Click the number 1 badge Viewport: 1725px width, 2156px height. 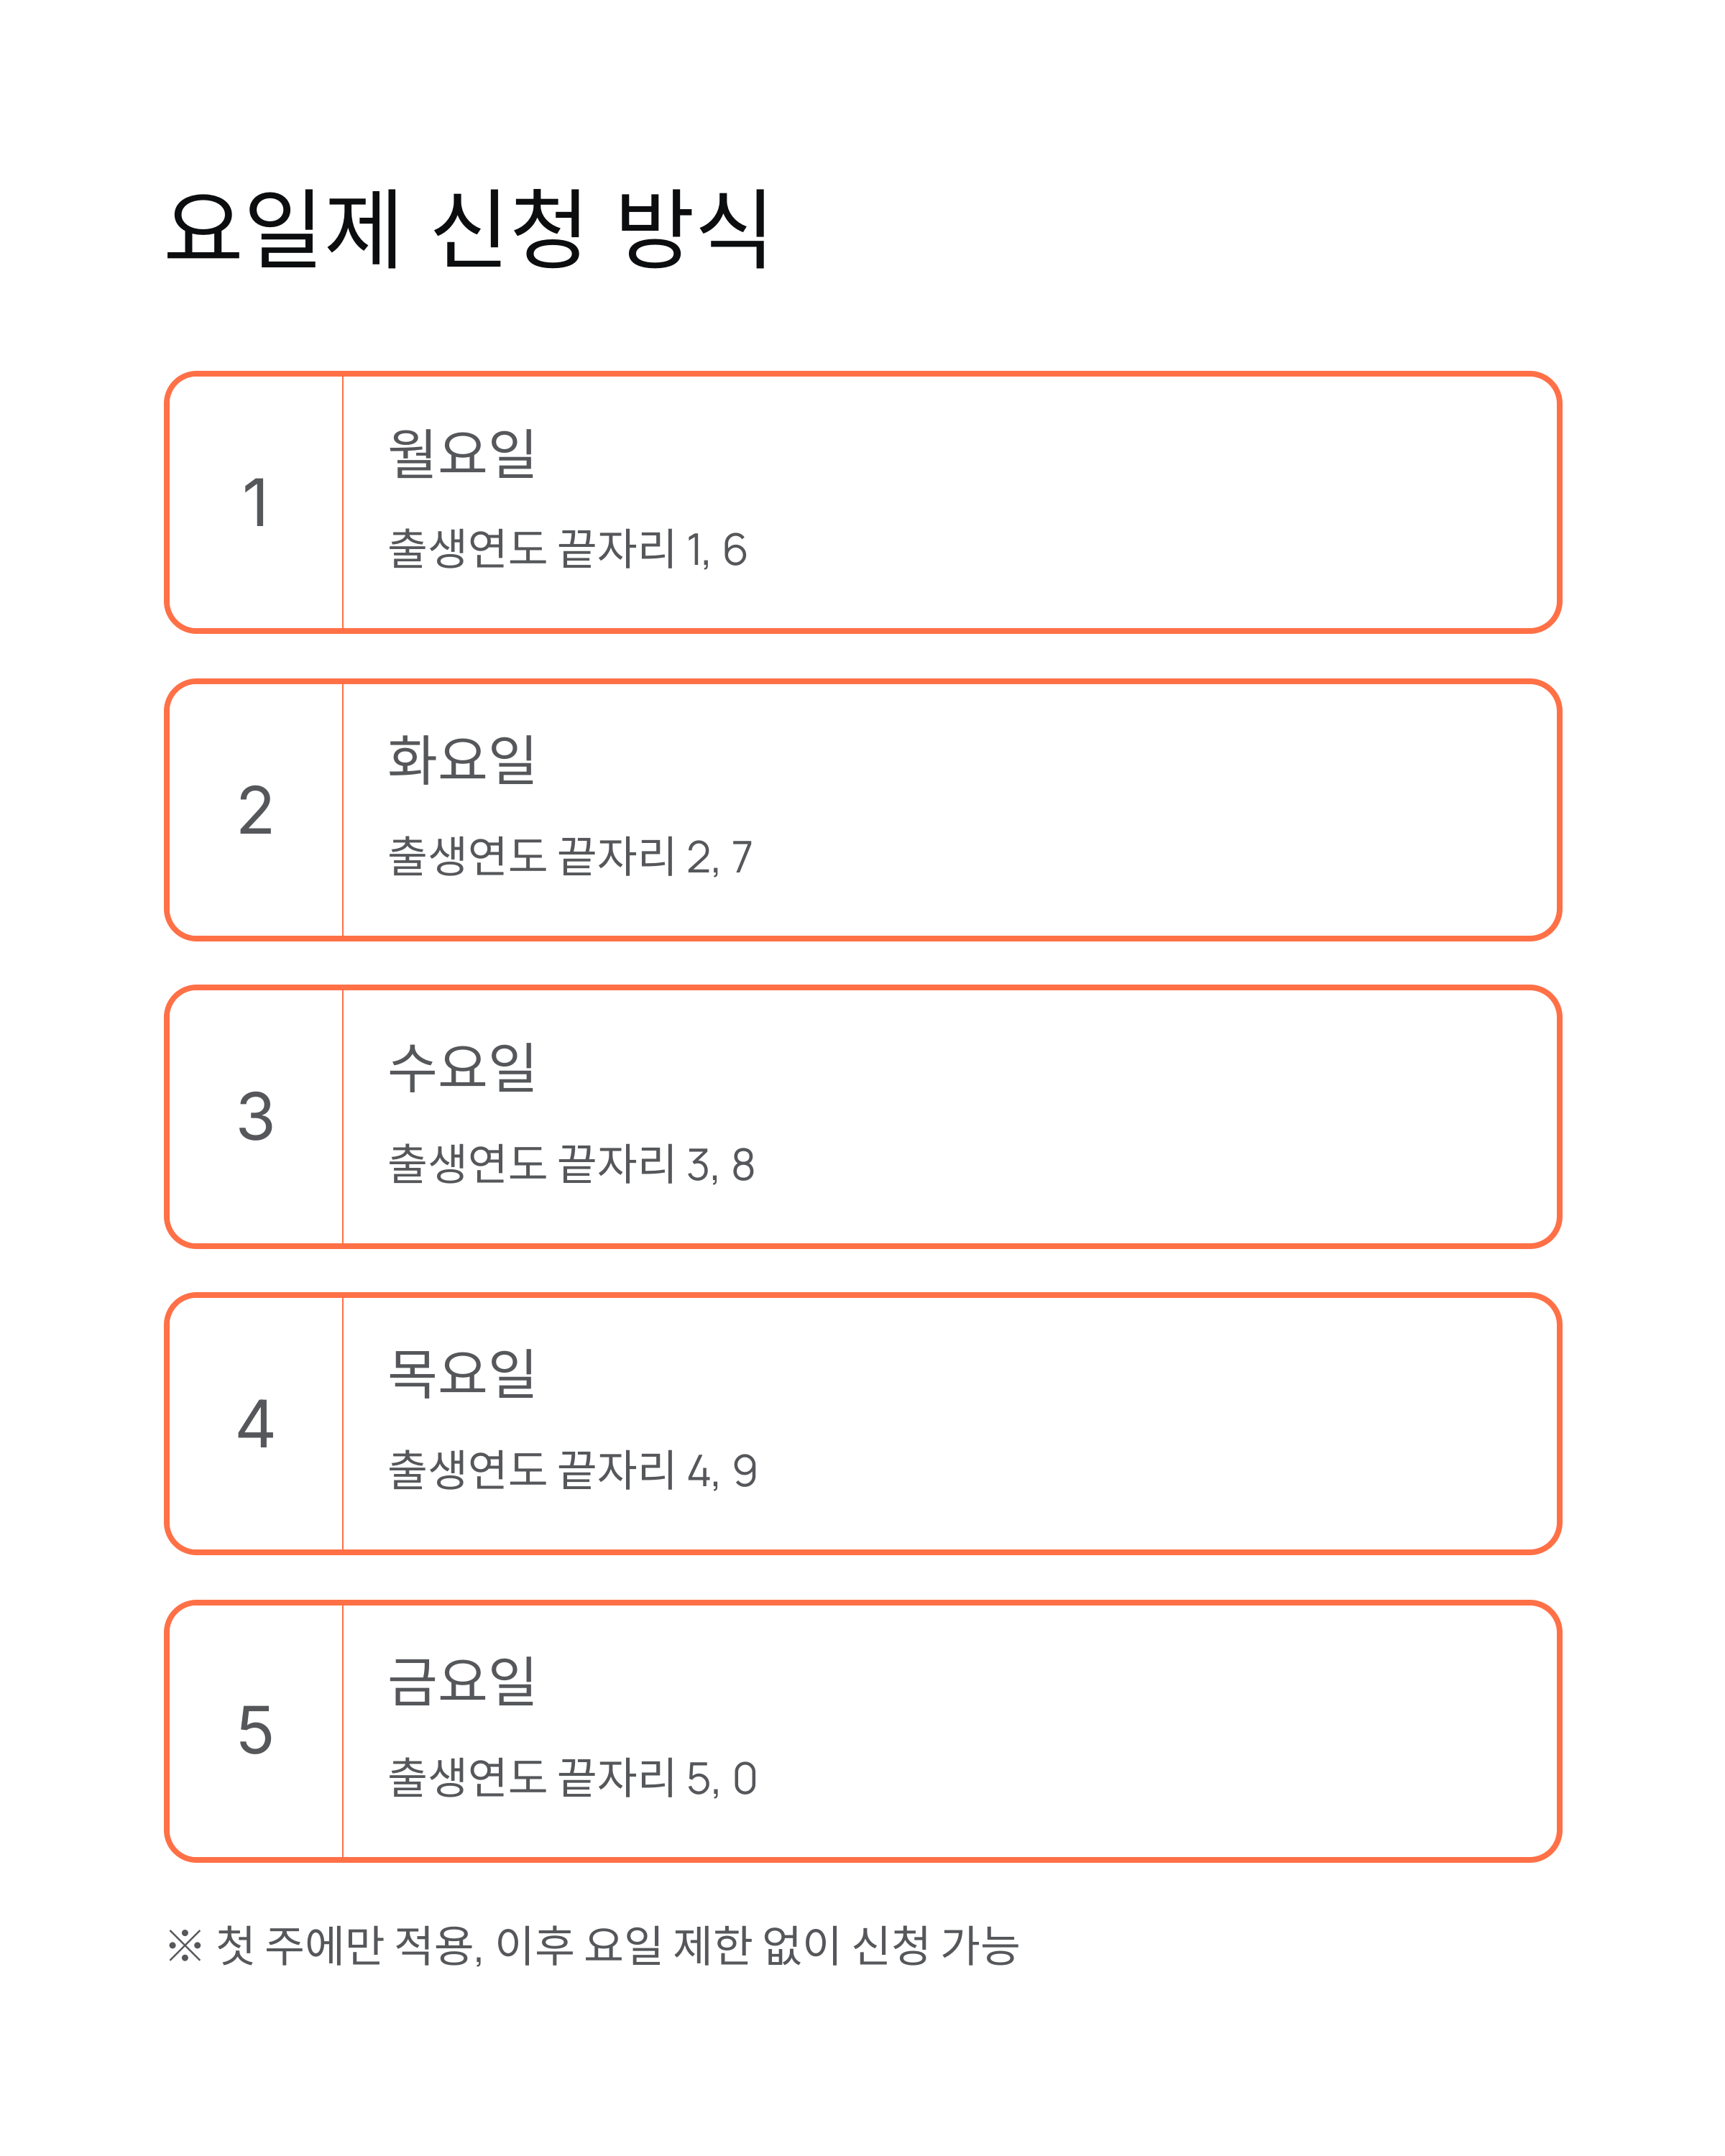coord(256,502)
